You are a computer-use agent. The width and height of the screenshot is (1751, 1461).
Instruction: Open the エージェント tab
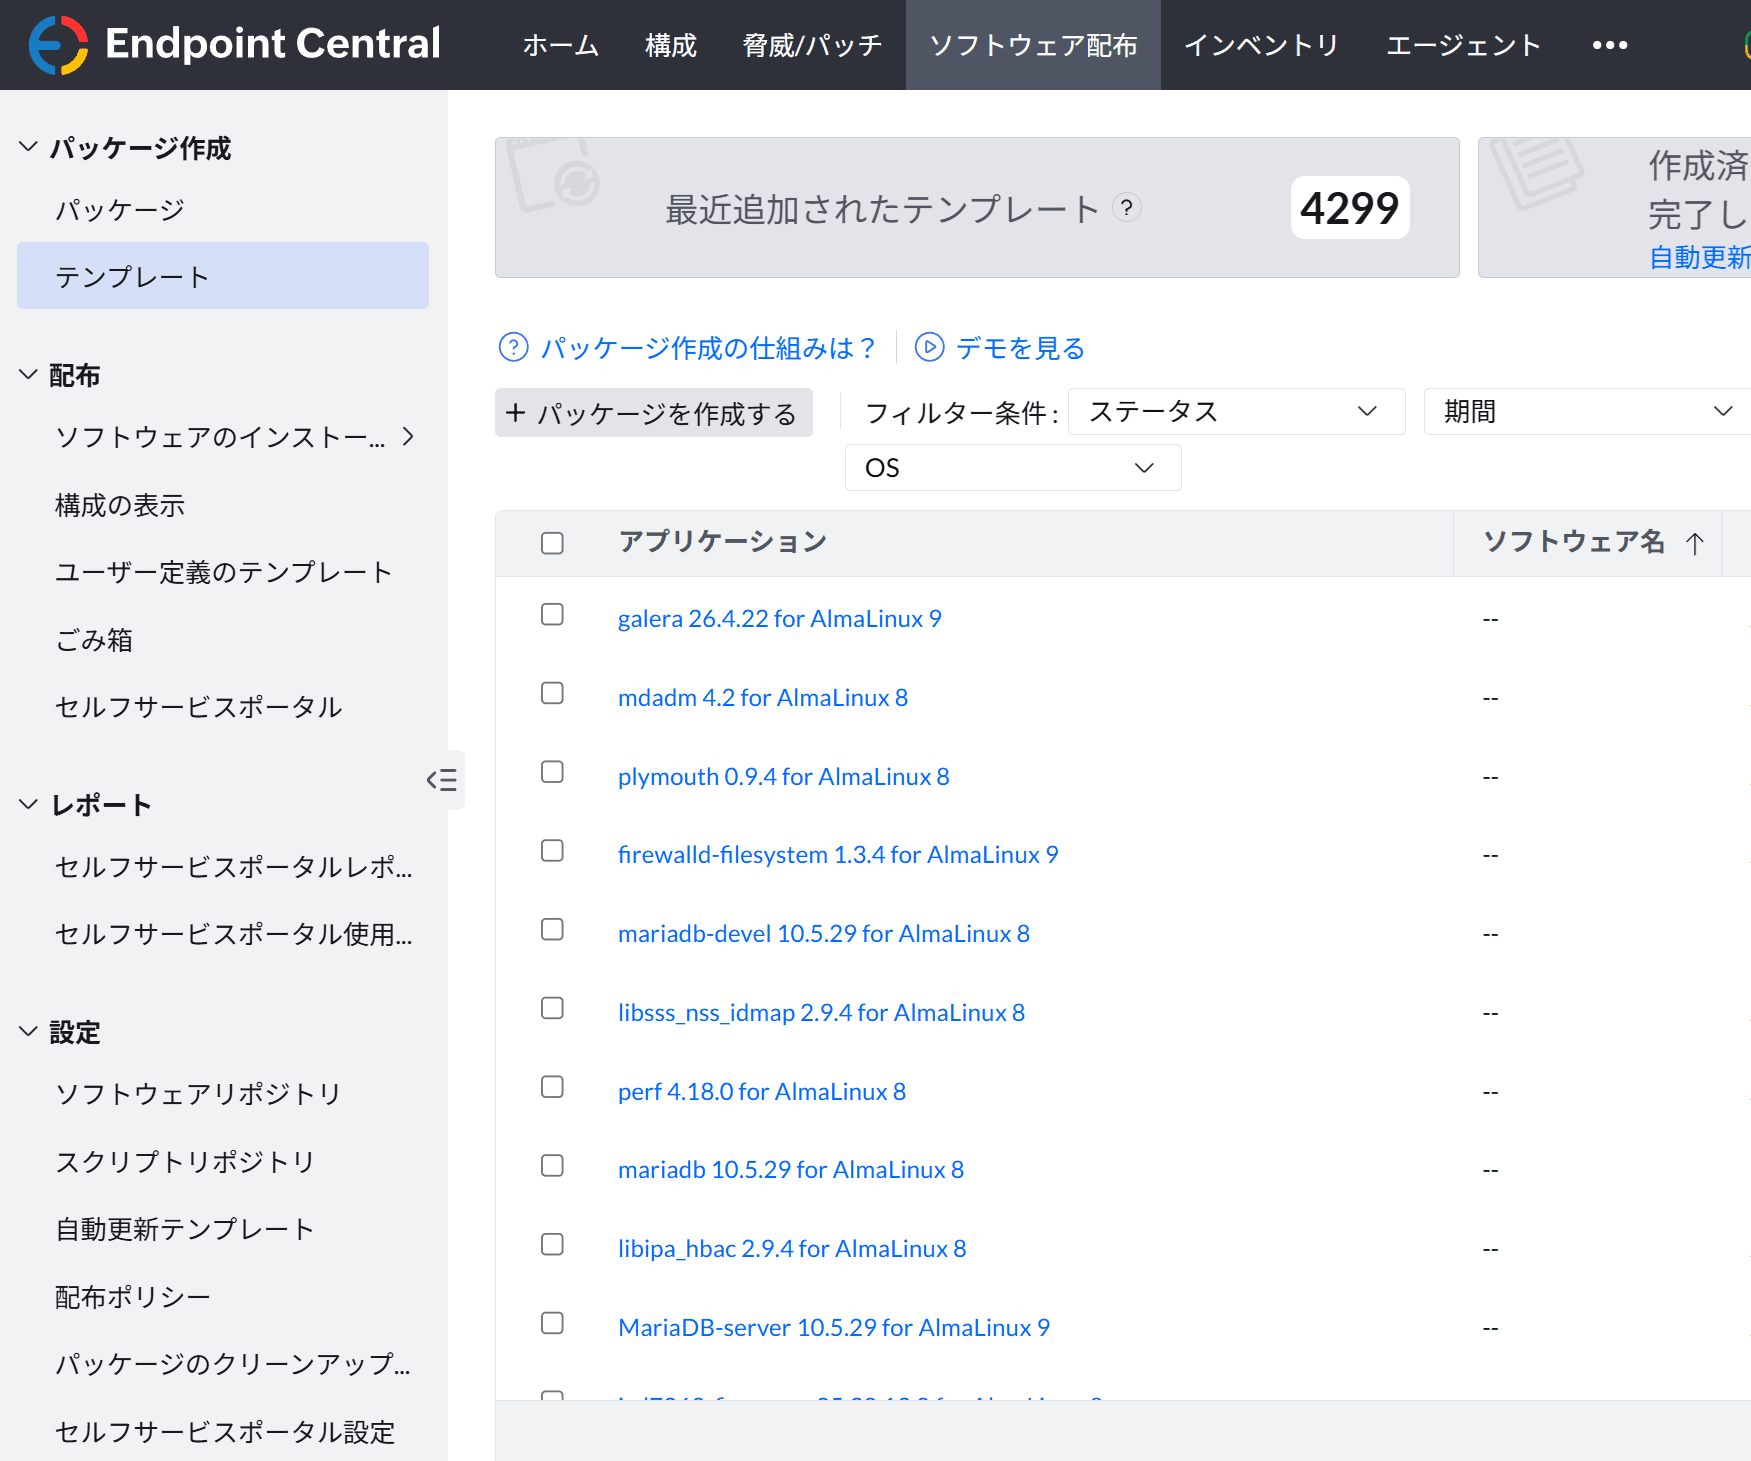point(1463,45)
